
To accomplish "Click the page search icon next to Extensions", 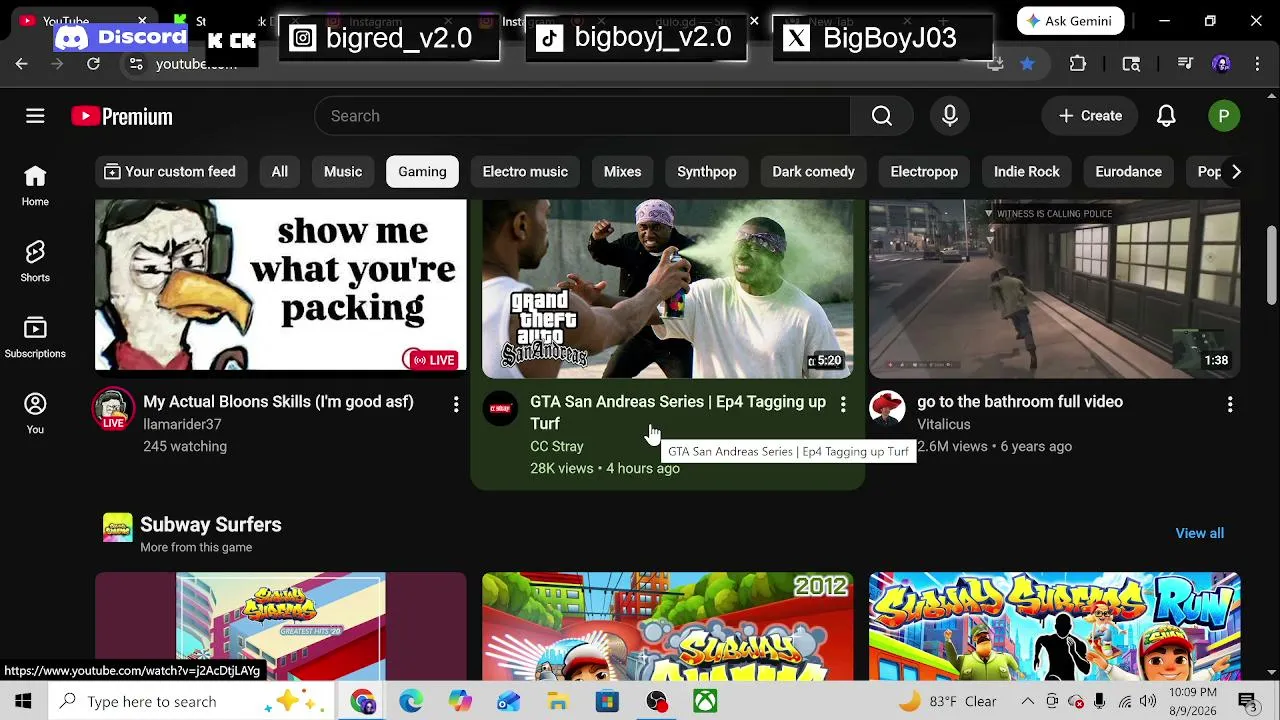I will pos(1131,64).
